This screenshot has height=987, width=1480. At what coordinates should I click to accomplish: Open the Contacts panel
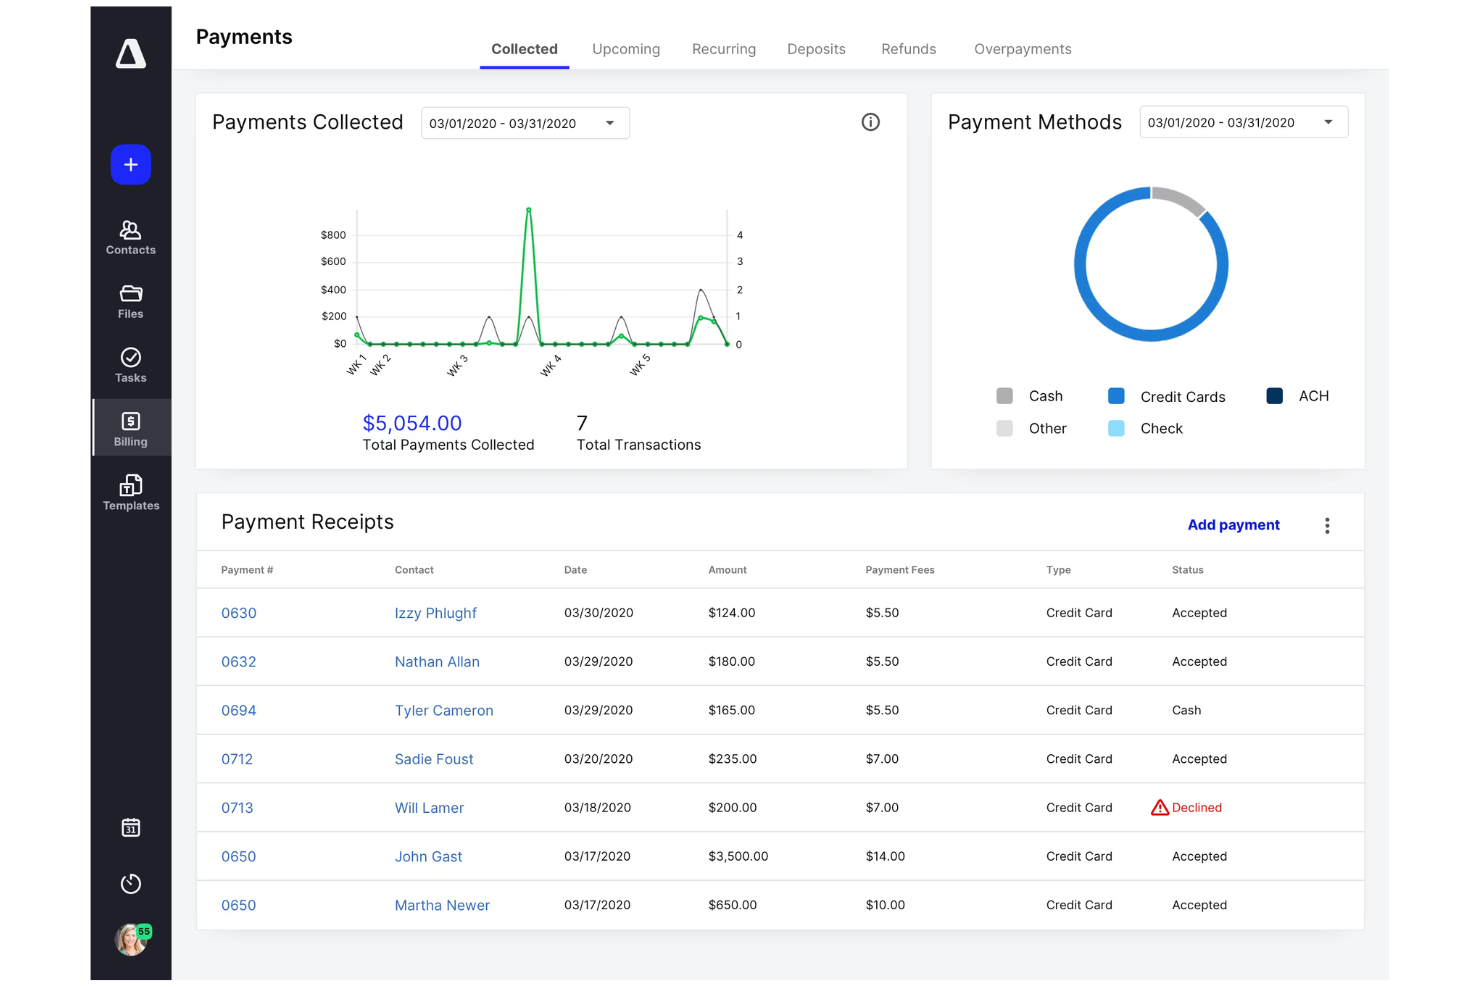(x=130, y=237)
